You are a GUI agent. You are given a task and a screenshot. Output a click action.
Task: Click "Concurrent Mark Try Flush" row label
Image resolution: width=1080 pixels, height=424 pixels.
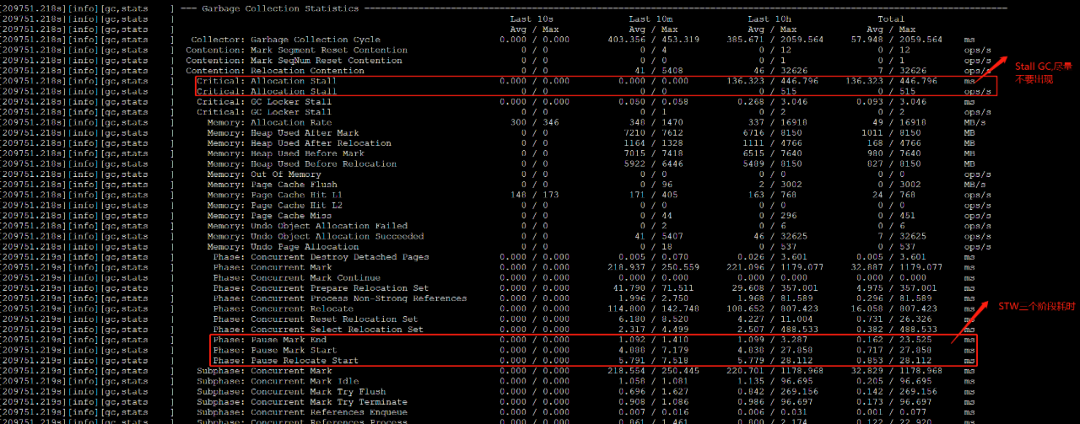tap(318, 392)
